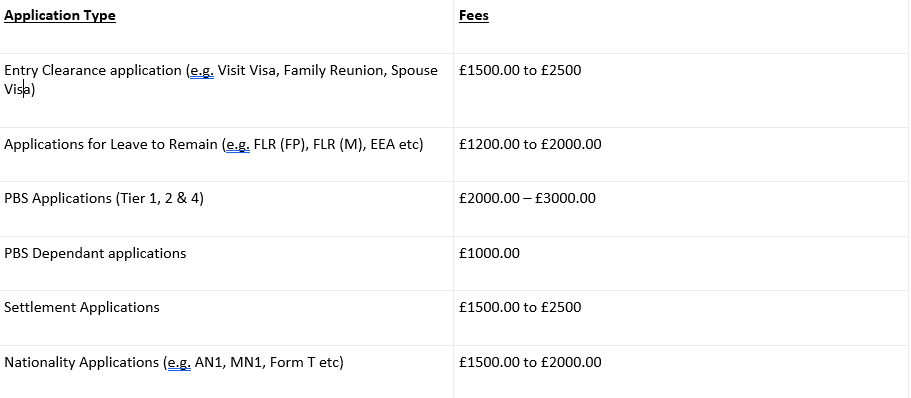
Task: Click the word Visa) on second line
Action: pos(20,90)
